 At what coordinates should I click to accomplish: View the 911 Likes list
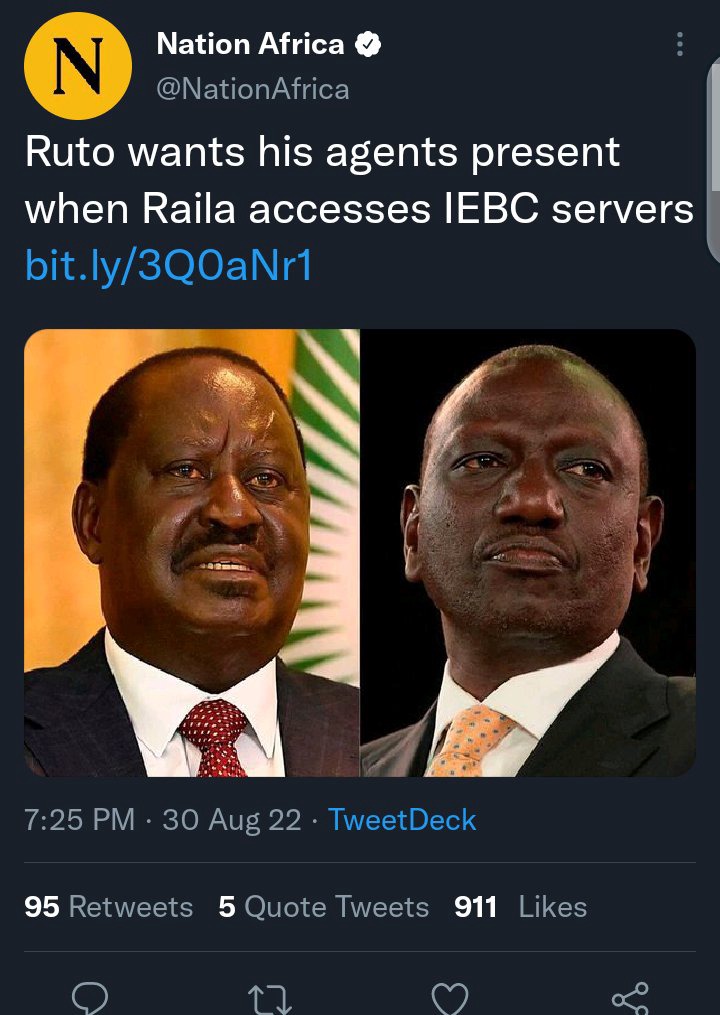click(x=521, y=907)
